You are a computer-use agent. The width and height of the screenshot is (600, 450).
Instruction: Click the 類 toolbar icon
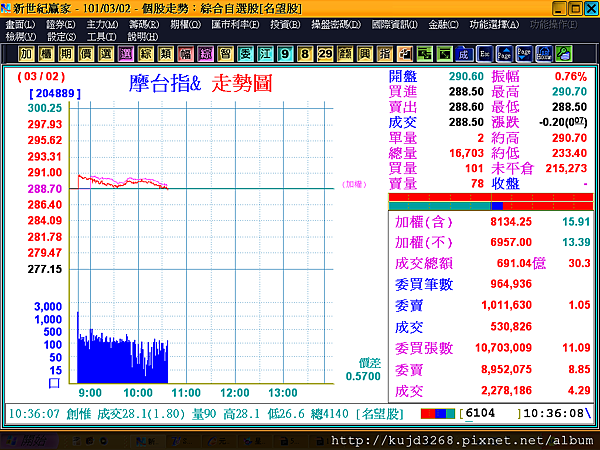[x=165, y=54]
